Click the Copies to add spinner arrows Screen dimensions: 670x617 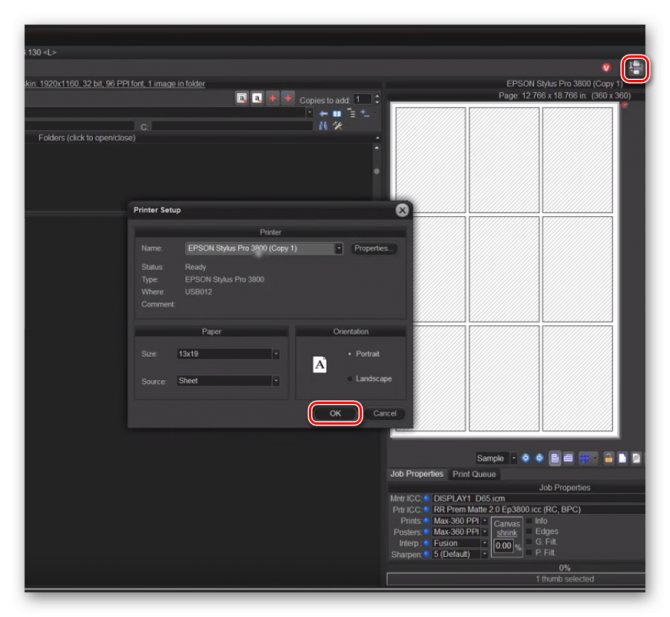pyautogui.click(x=377, y=99)
